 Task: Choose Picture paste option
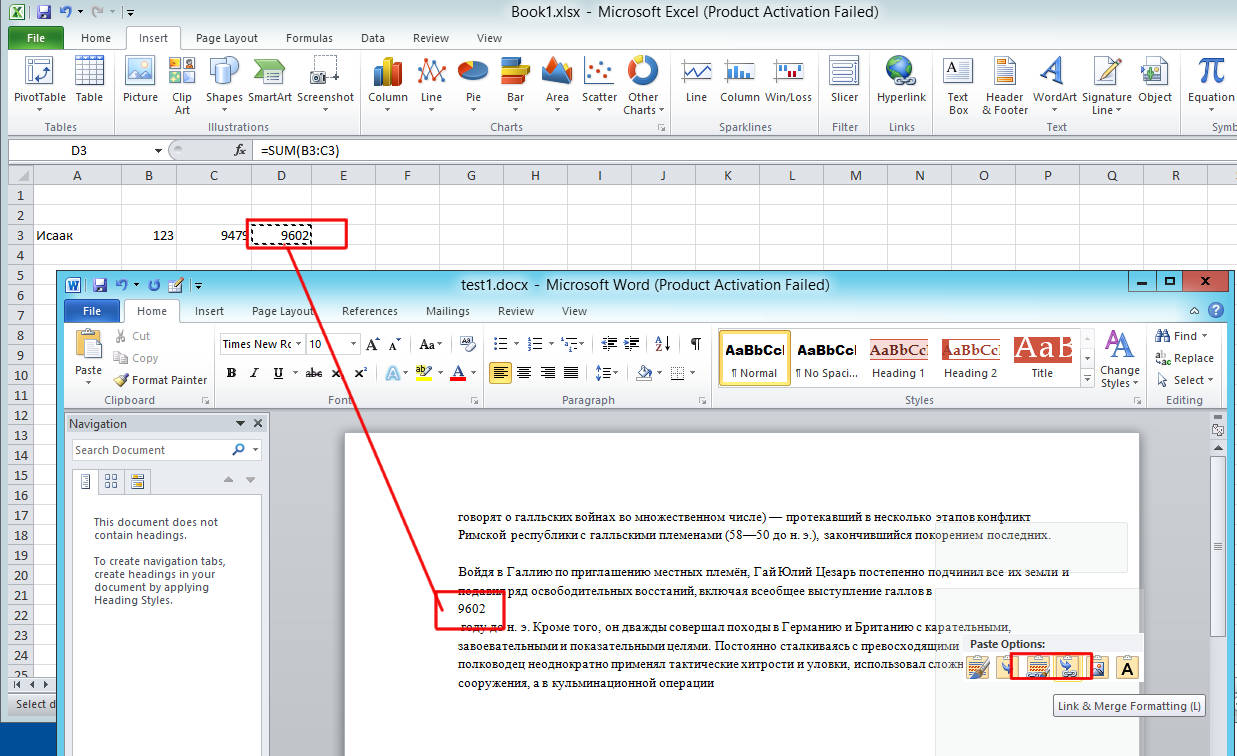[x=1098, y=667]
